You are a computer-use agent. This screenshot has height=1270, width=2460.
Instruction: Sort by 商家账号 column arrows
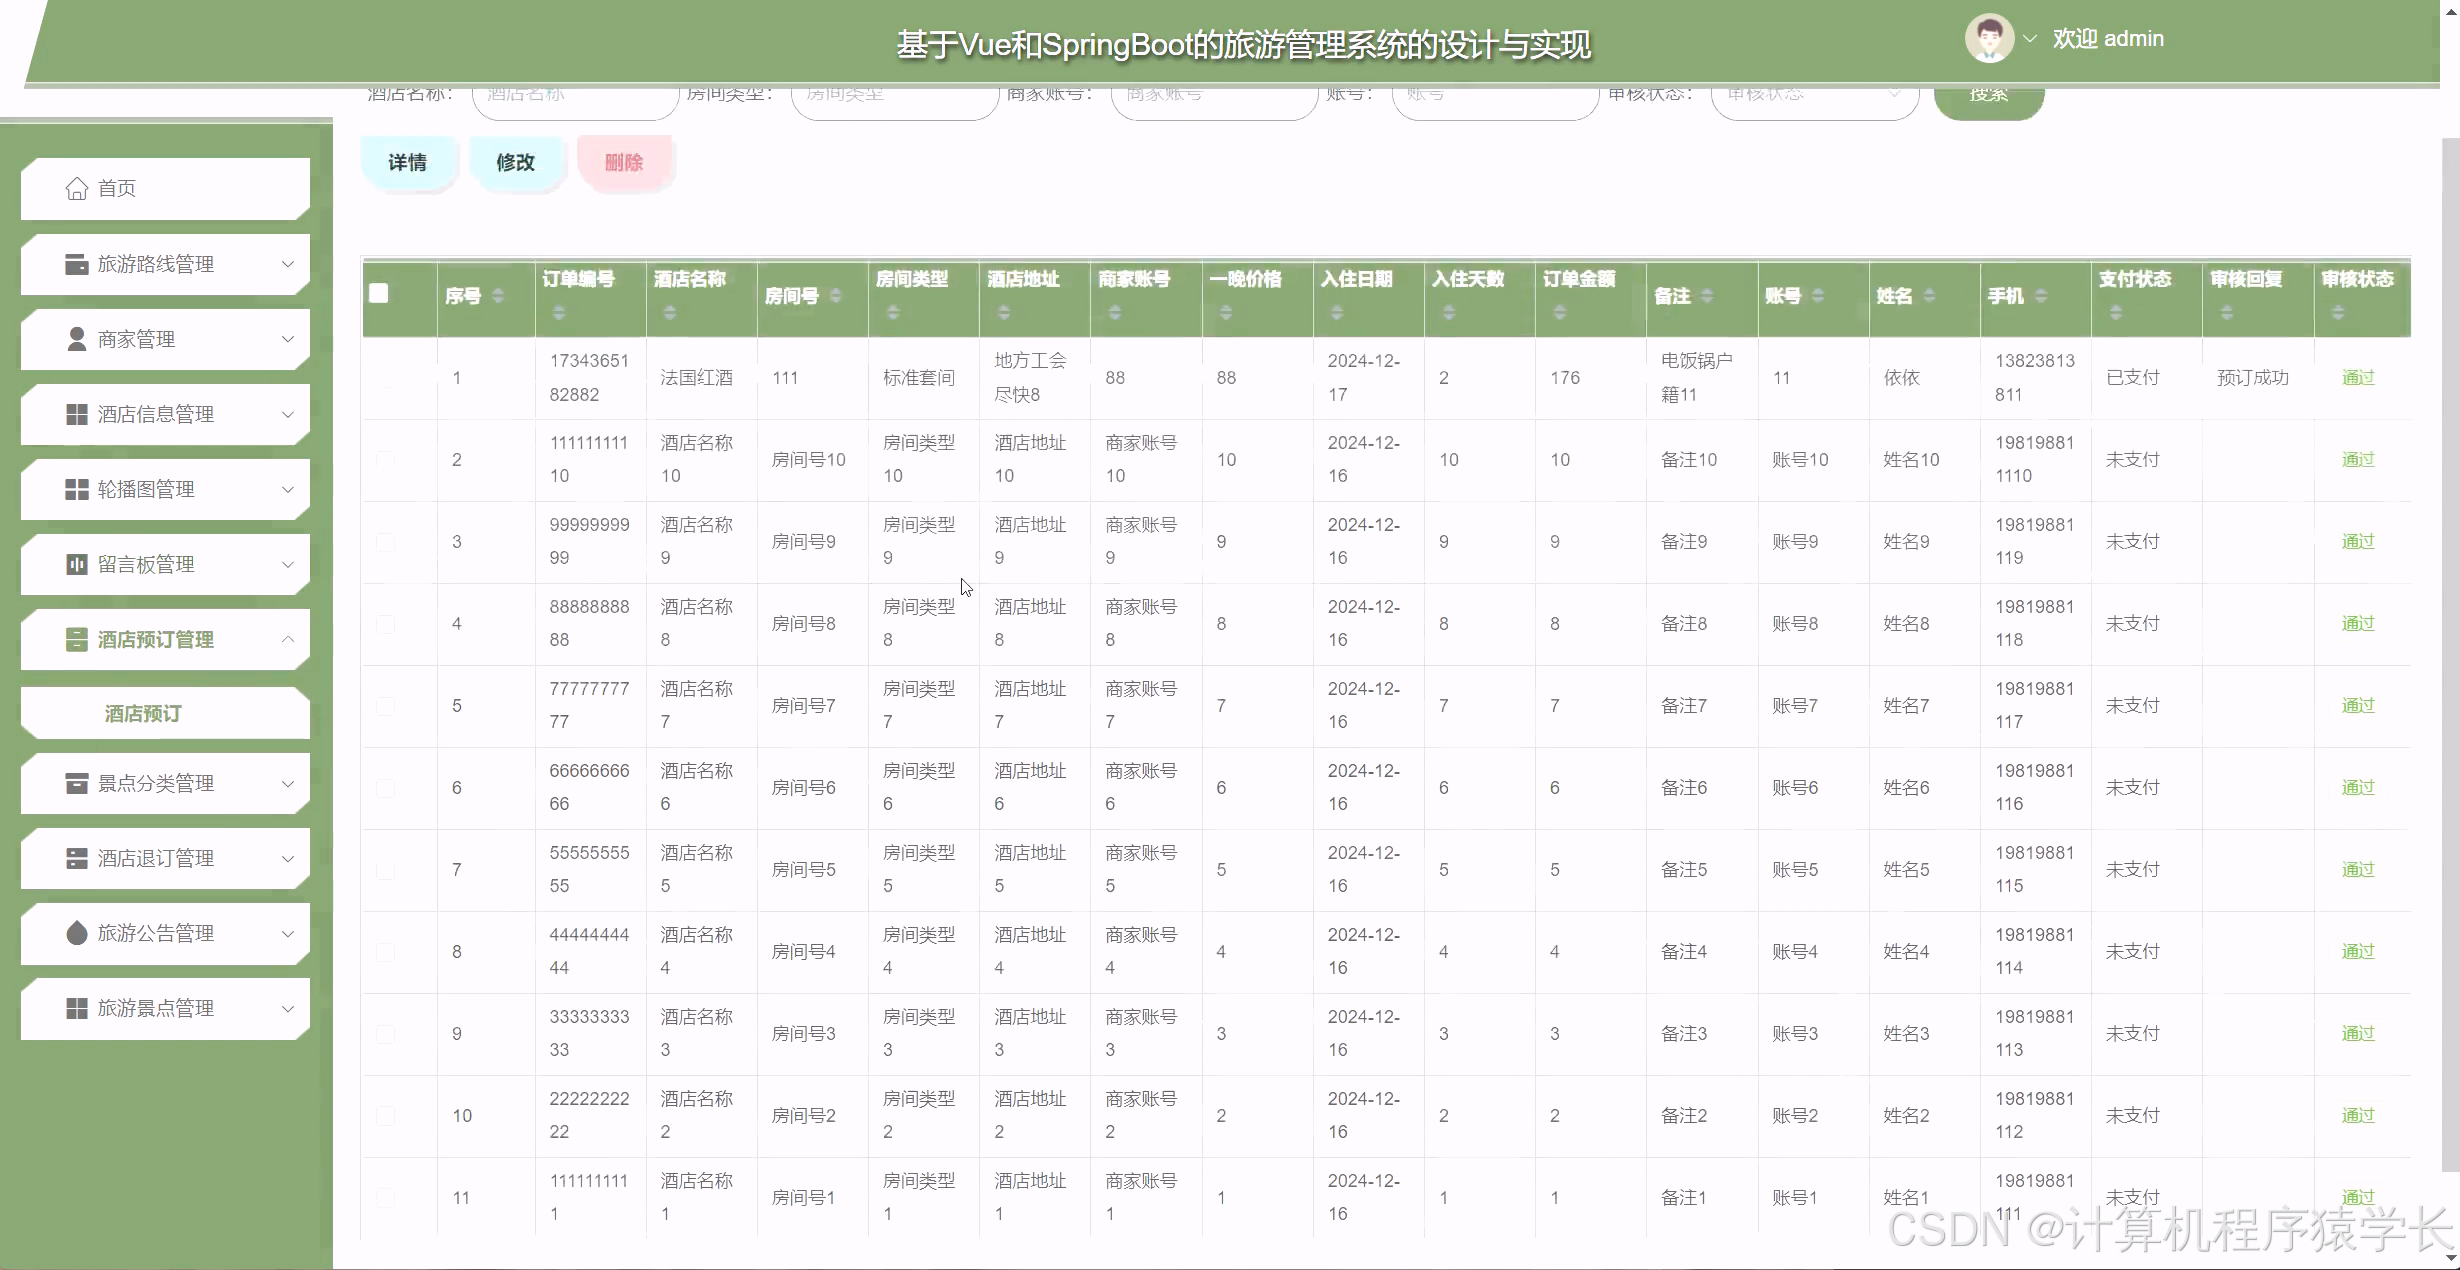tap(1115, 313)
